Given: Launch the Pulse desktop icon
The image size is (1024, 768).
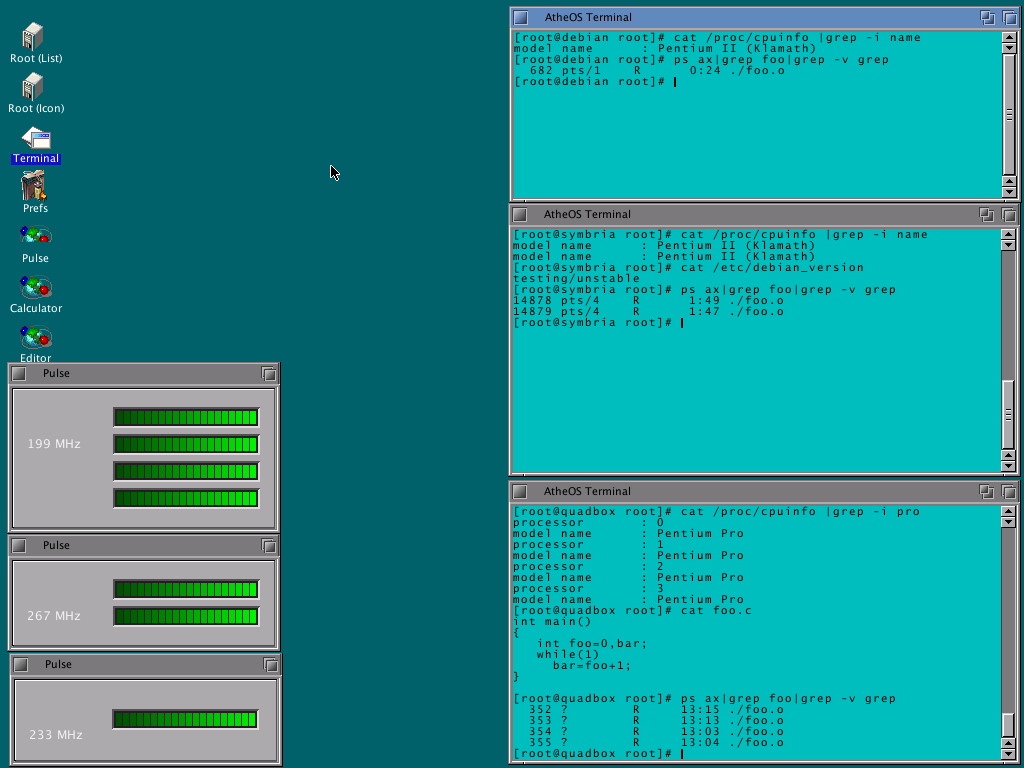Looking at the screenshot, I should pyautogui.click(x=35, y=237).
